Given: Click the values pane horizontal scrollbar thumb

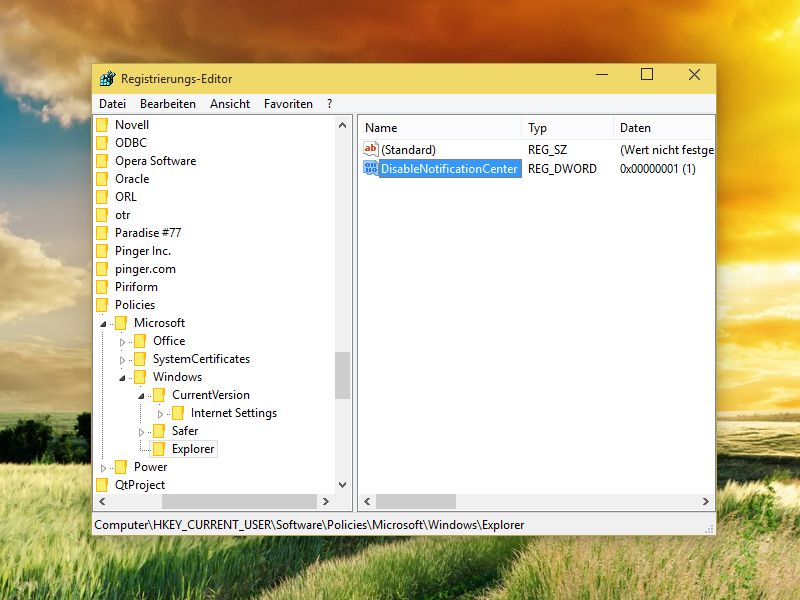Looking at the screenshot, I should coord(416,502).
